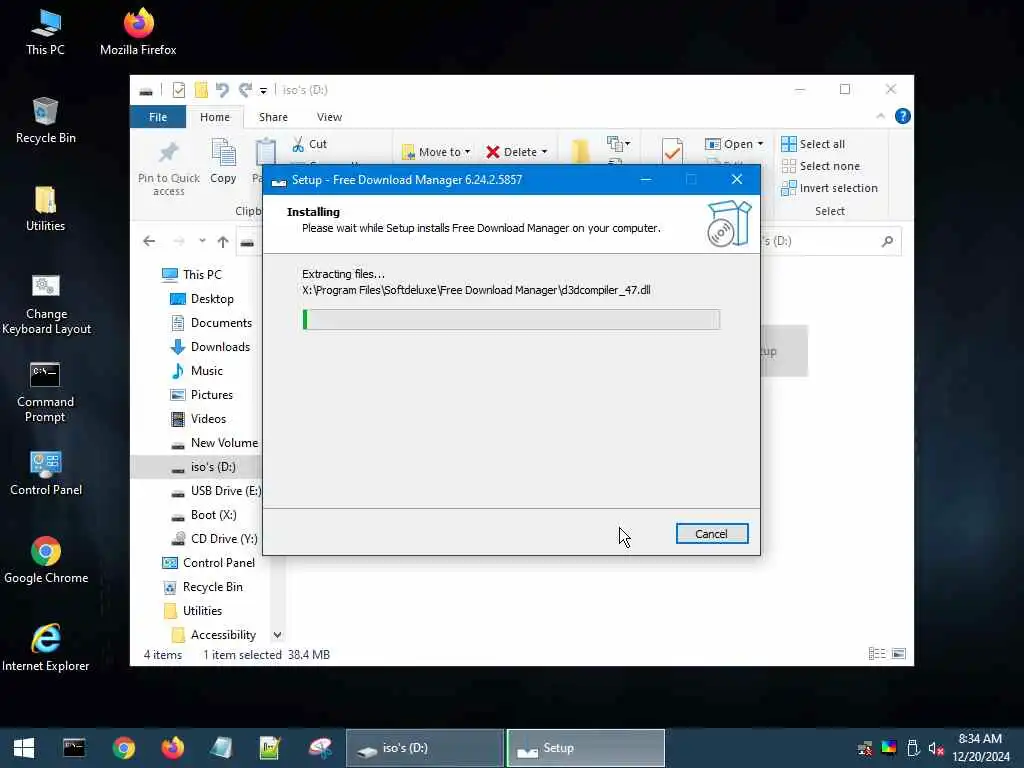Viewport: 1024px width, 768px height.
Task: Select Accessibility folder in navigation pane
Action: (x=214, y=635)
